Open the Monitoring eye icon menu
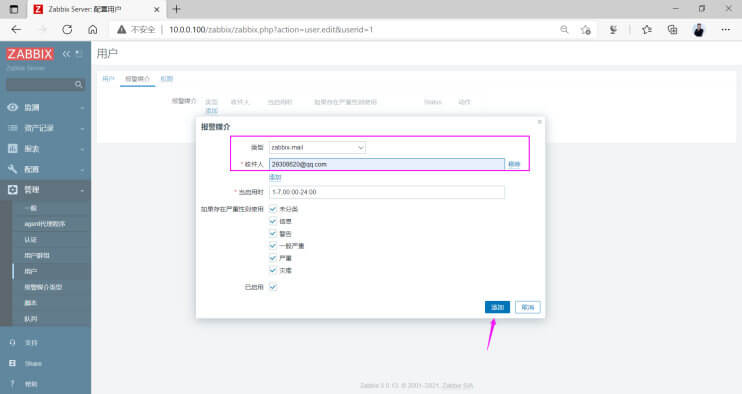Viewport: 742px width, 394px height. click(13, 107)
